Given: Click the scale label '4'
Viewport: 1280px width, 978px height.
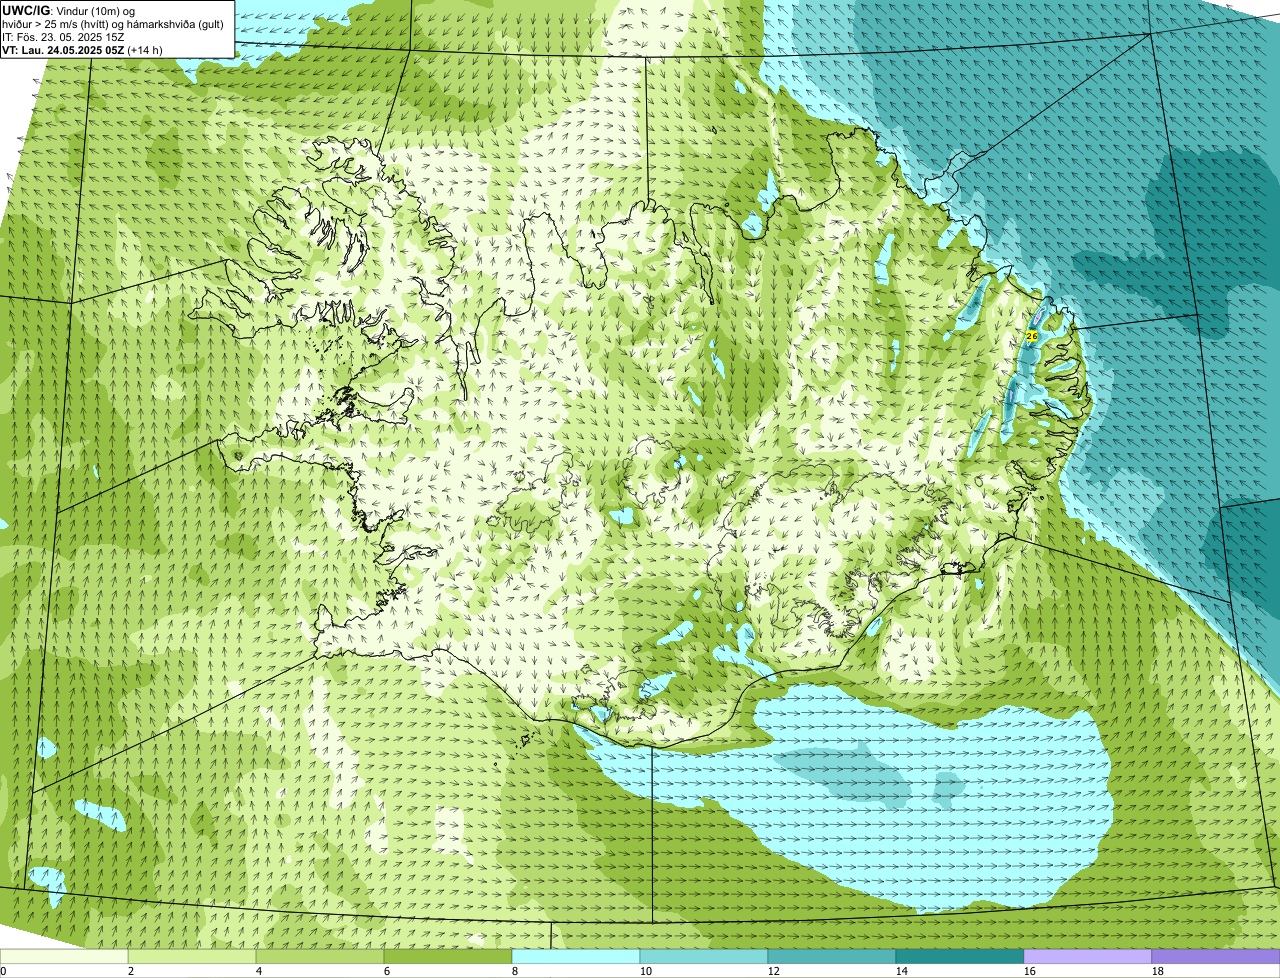Looking at the screenshot, I should [259, 971].
